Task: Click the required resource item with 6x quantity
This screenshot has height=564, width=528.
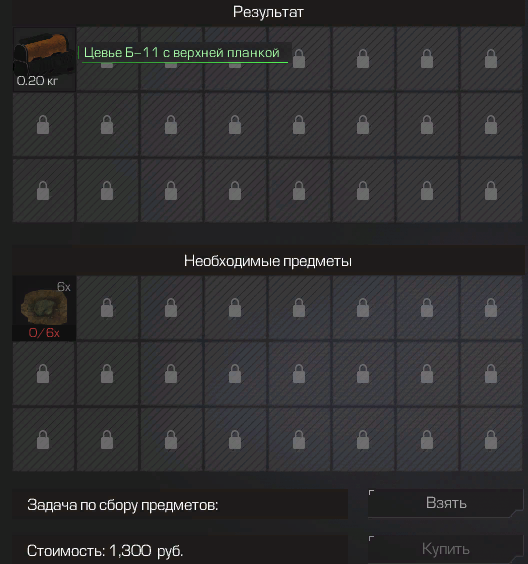Action: pyautogui.click(x=44, y=308)
